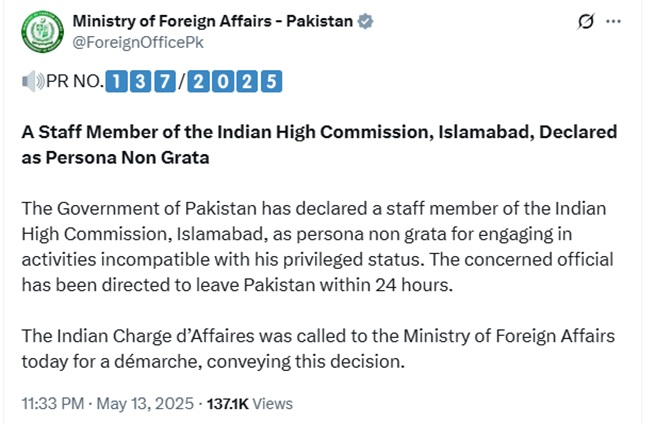This screenshot has width=655, height=424.
Task: Click the Ministry of Foreign Affairs avatar
Action: click(41, 32)
